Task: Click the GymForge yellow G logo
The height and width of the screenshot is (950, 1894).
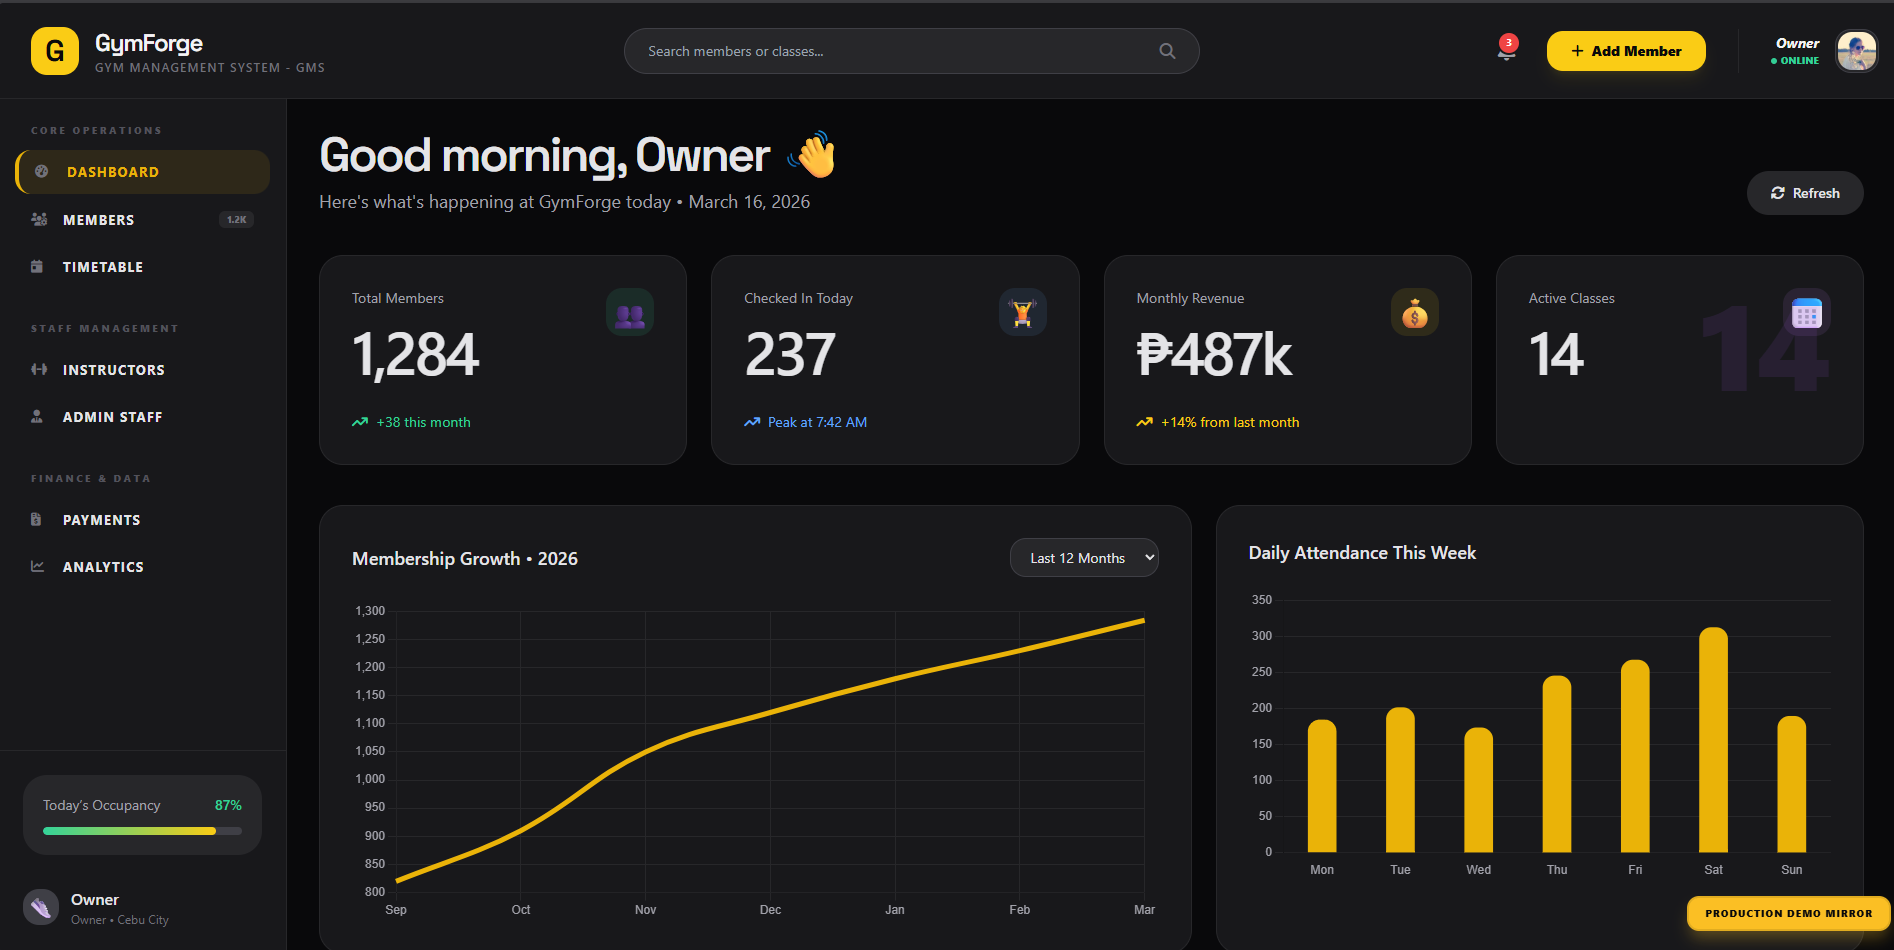Action: point(55,51)
